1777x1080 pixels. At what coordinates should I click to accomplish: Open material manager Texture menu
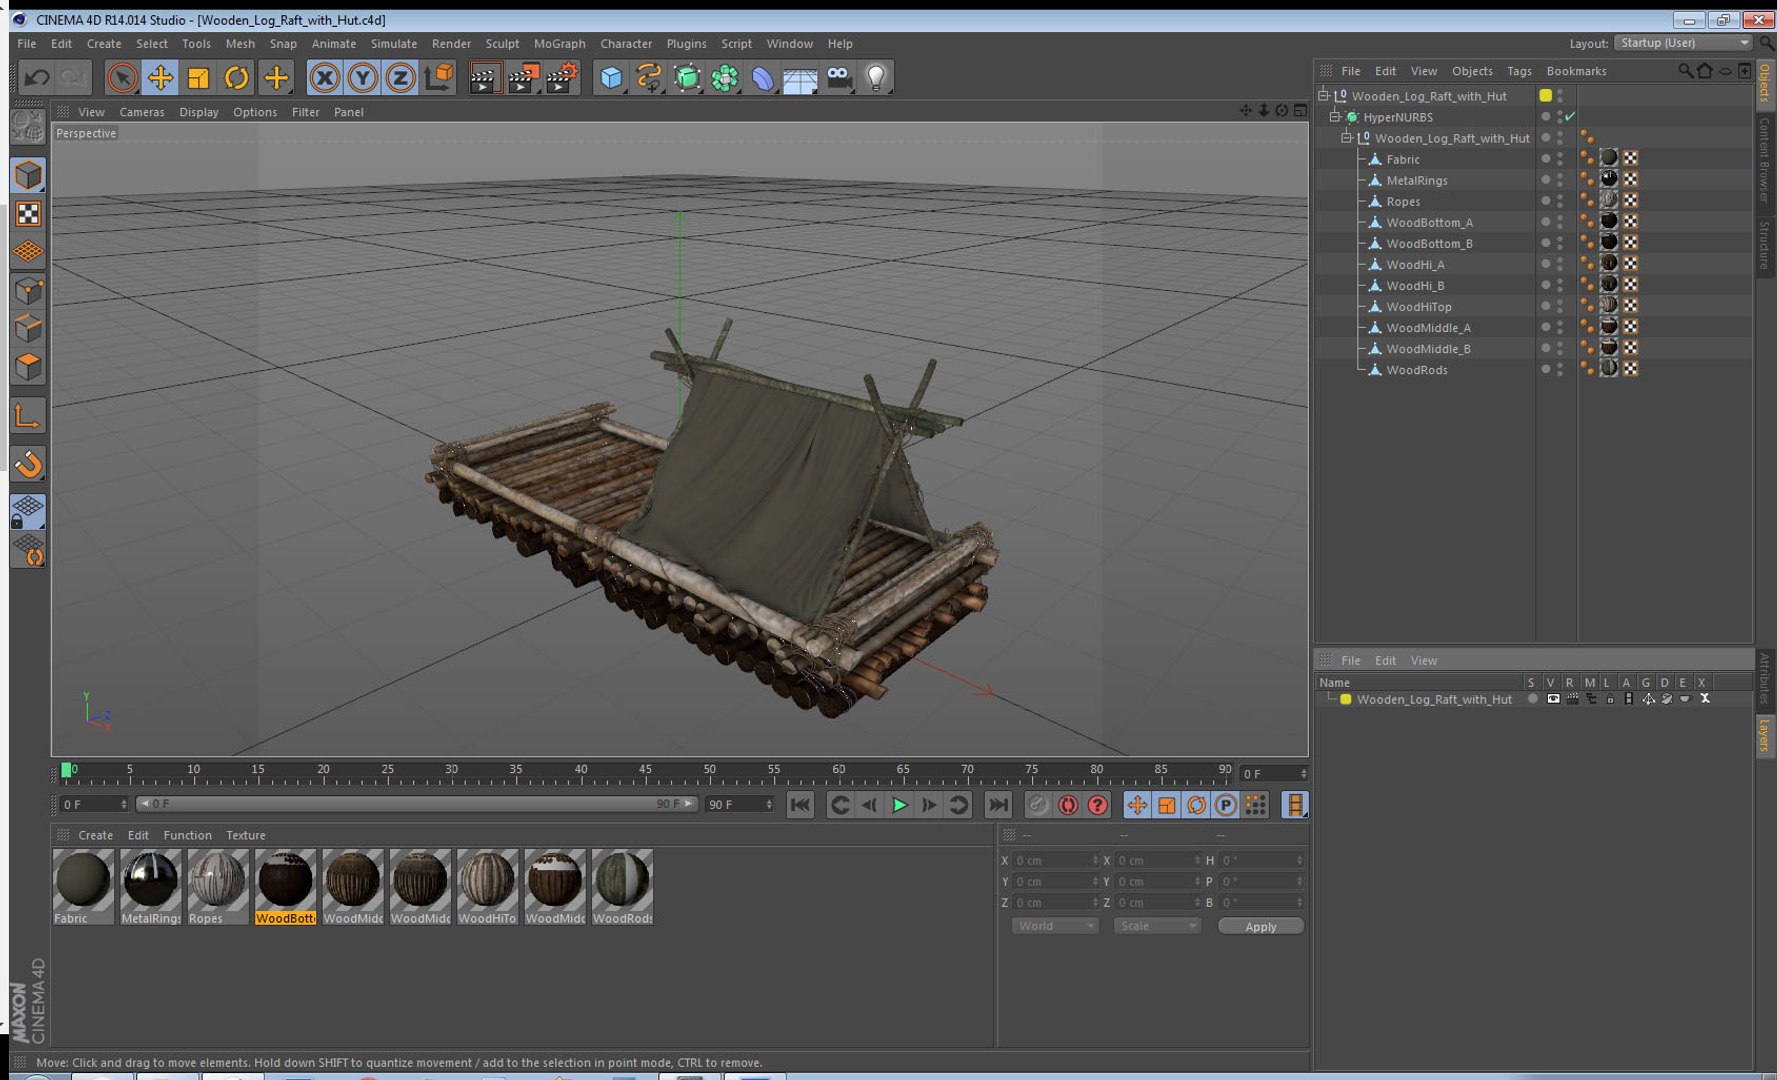coord(245,835)
